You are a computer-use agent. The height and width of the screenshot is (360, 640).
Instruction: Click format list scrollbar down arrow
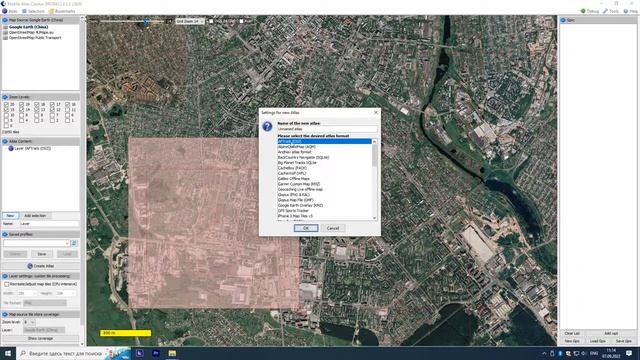[x=375, y=218]
